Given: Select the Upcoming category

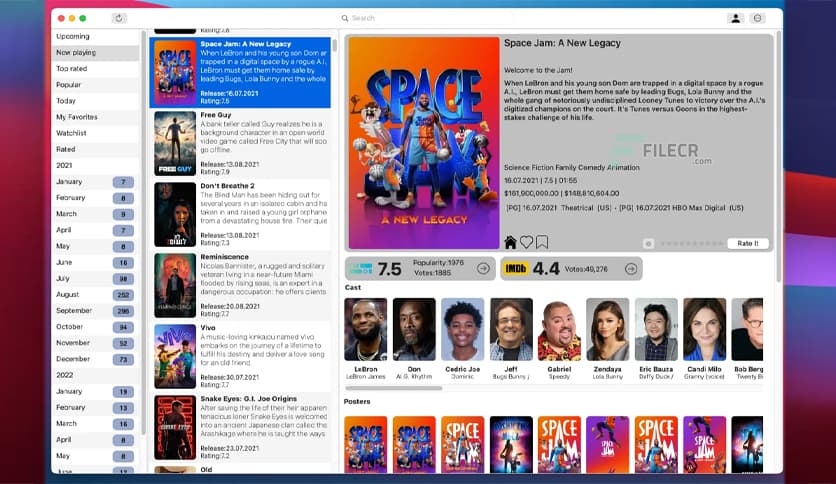Looking at the screenshot, I should 95,36.
